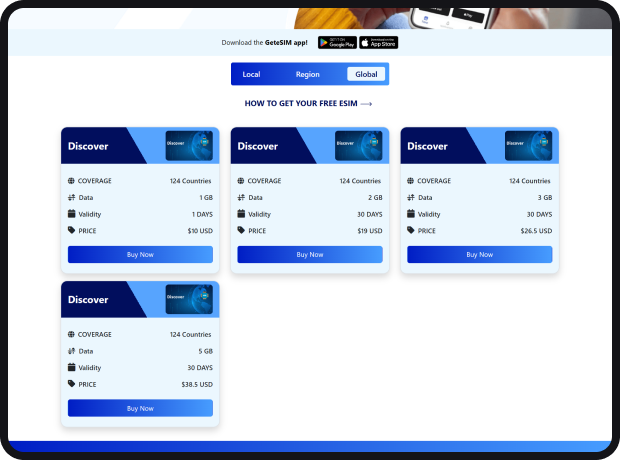
Task: Click the globe coverage icon on 5 GB plan
Action: (71, 334)
